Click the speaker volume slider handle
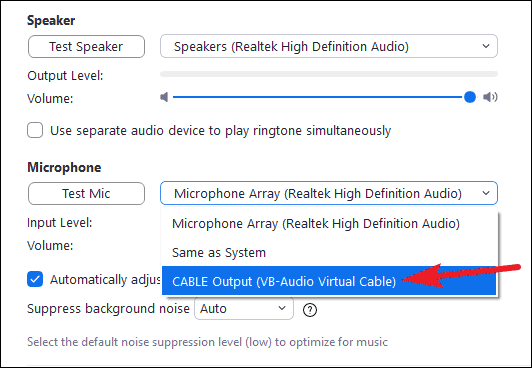The image size is (532, 368). point(470,97)
